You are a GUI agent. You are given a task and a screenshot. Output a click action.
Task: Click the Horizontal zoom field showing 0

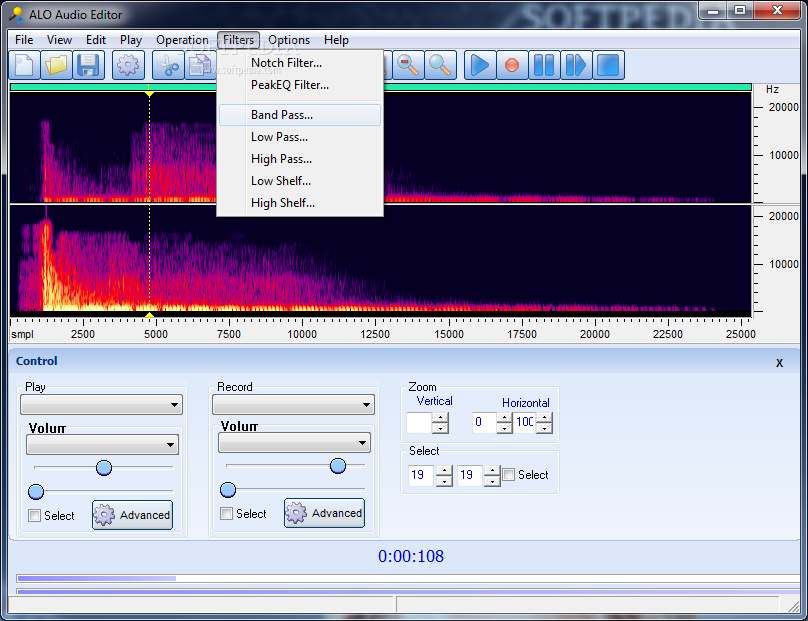[x=484, y=423]
